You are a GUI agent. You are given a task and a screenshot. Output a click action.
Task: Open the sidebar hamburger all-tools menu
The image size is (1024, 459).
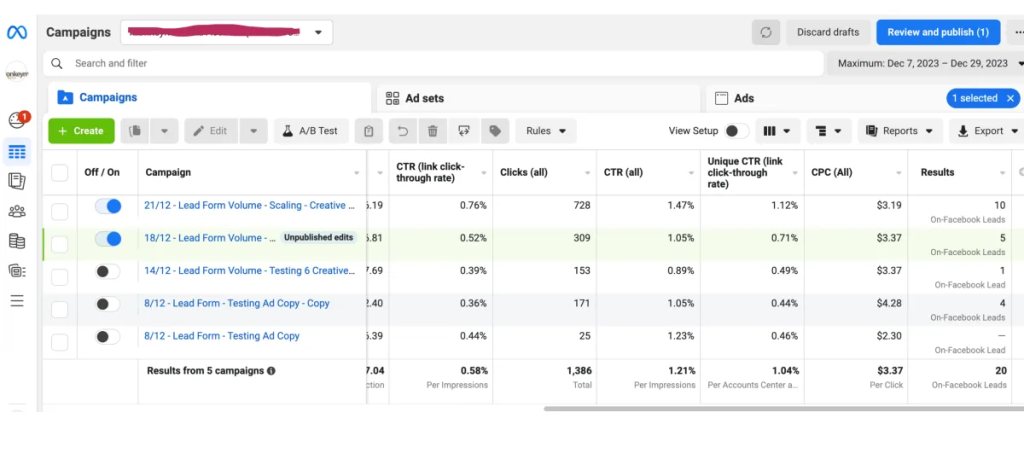click(x=17, y=300)
